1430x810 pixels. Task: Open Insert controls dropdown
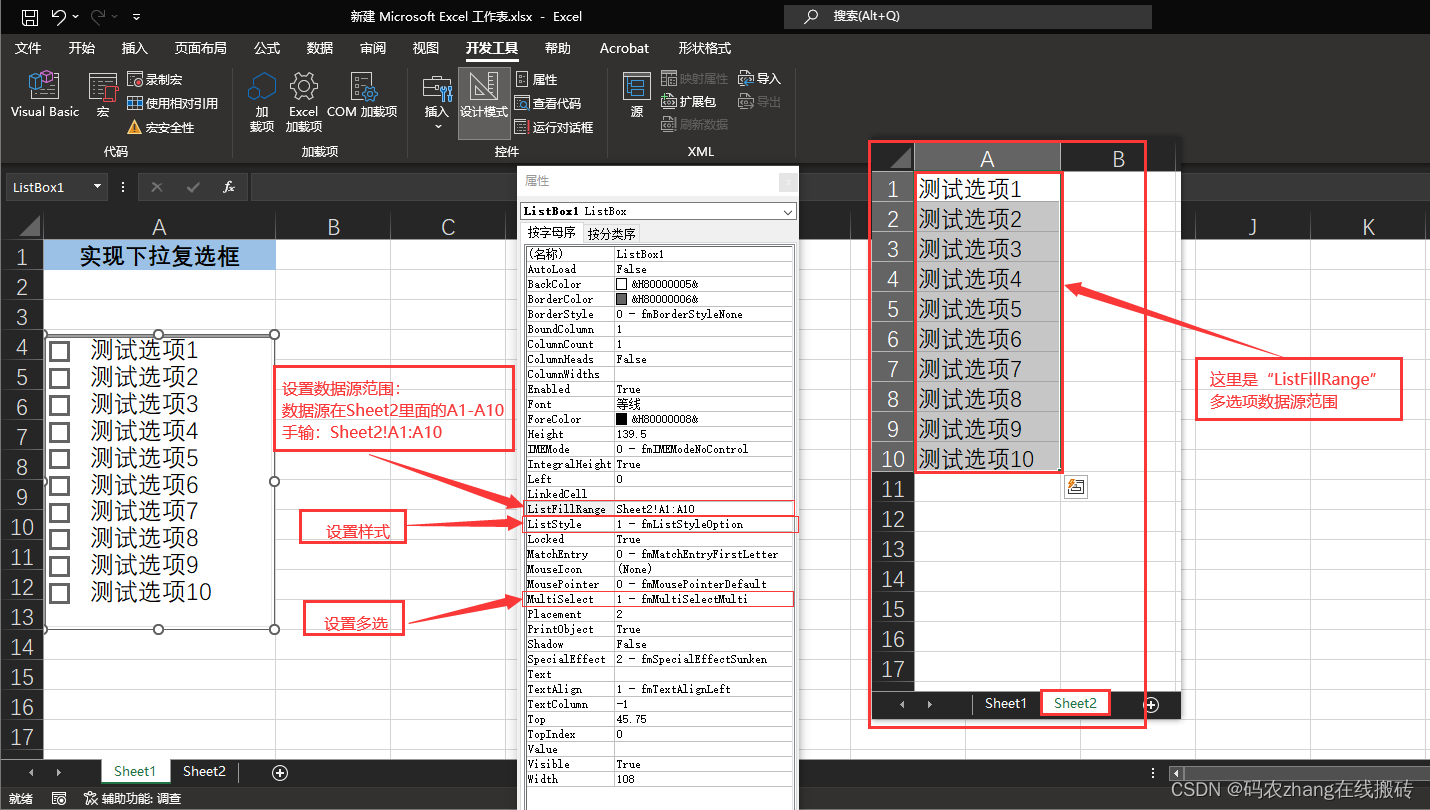pyautogui.click(x=437, y=102)
